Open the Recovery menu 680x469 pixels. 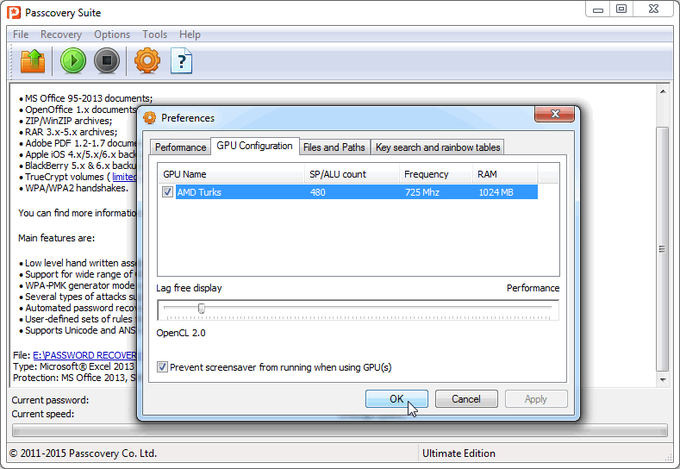click(x=61, y=34)
